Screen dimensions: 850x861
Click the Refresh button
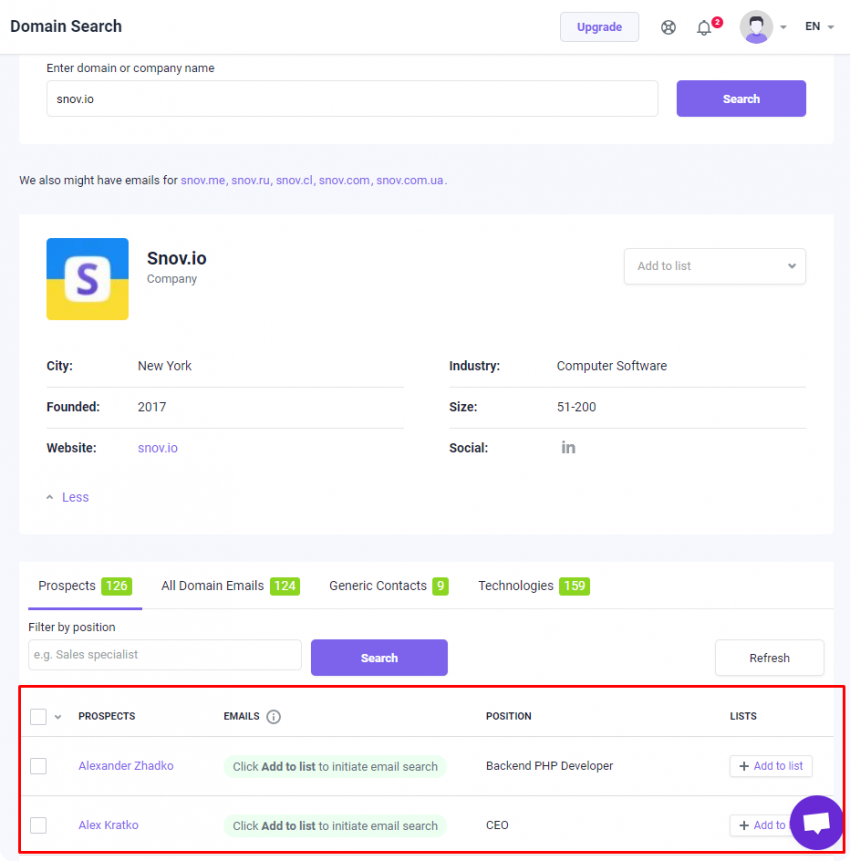point(769,658)
